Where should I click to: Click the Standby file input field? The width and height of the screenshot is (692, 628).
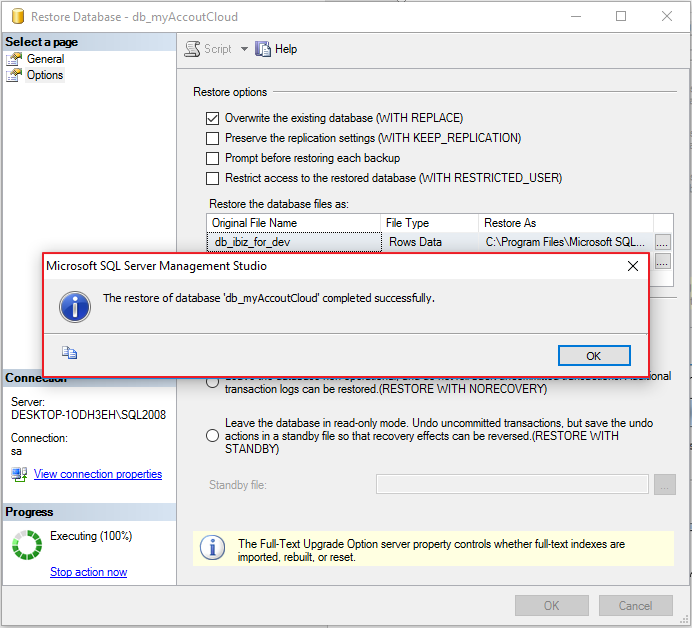(x=512, y=485)
